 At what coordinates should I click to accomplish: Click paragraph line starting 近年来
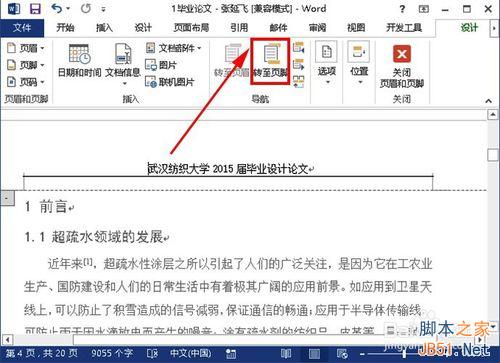click(240, 264)
